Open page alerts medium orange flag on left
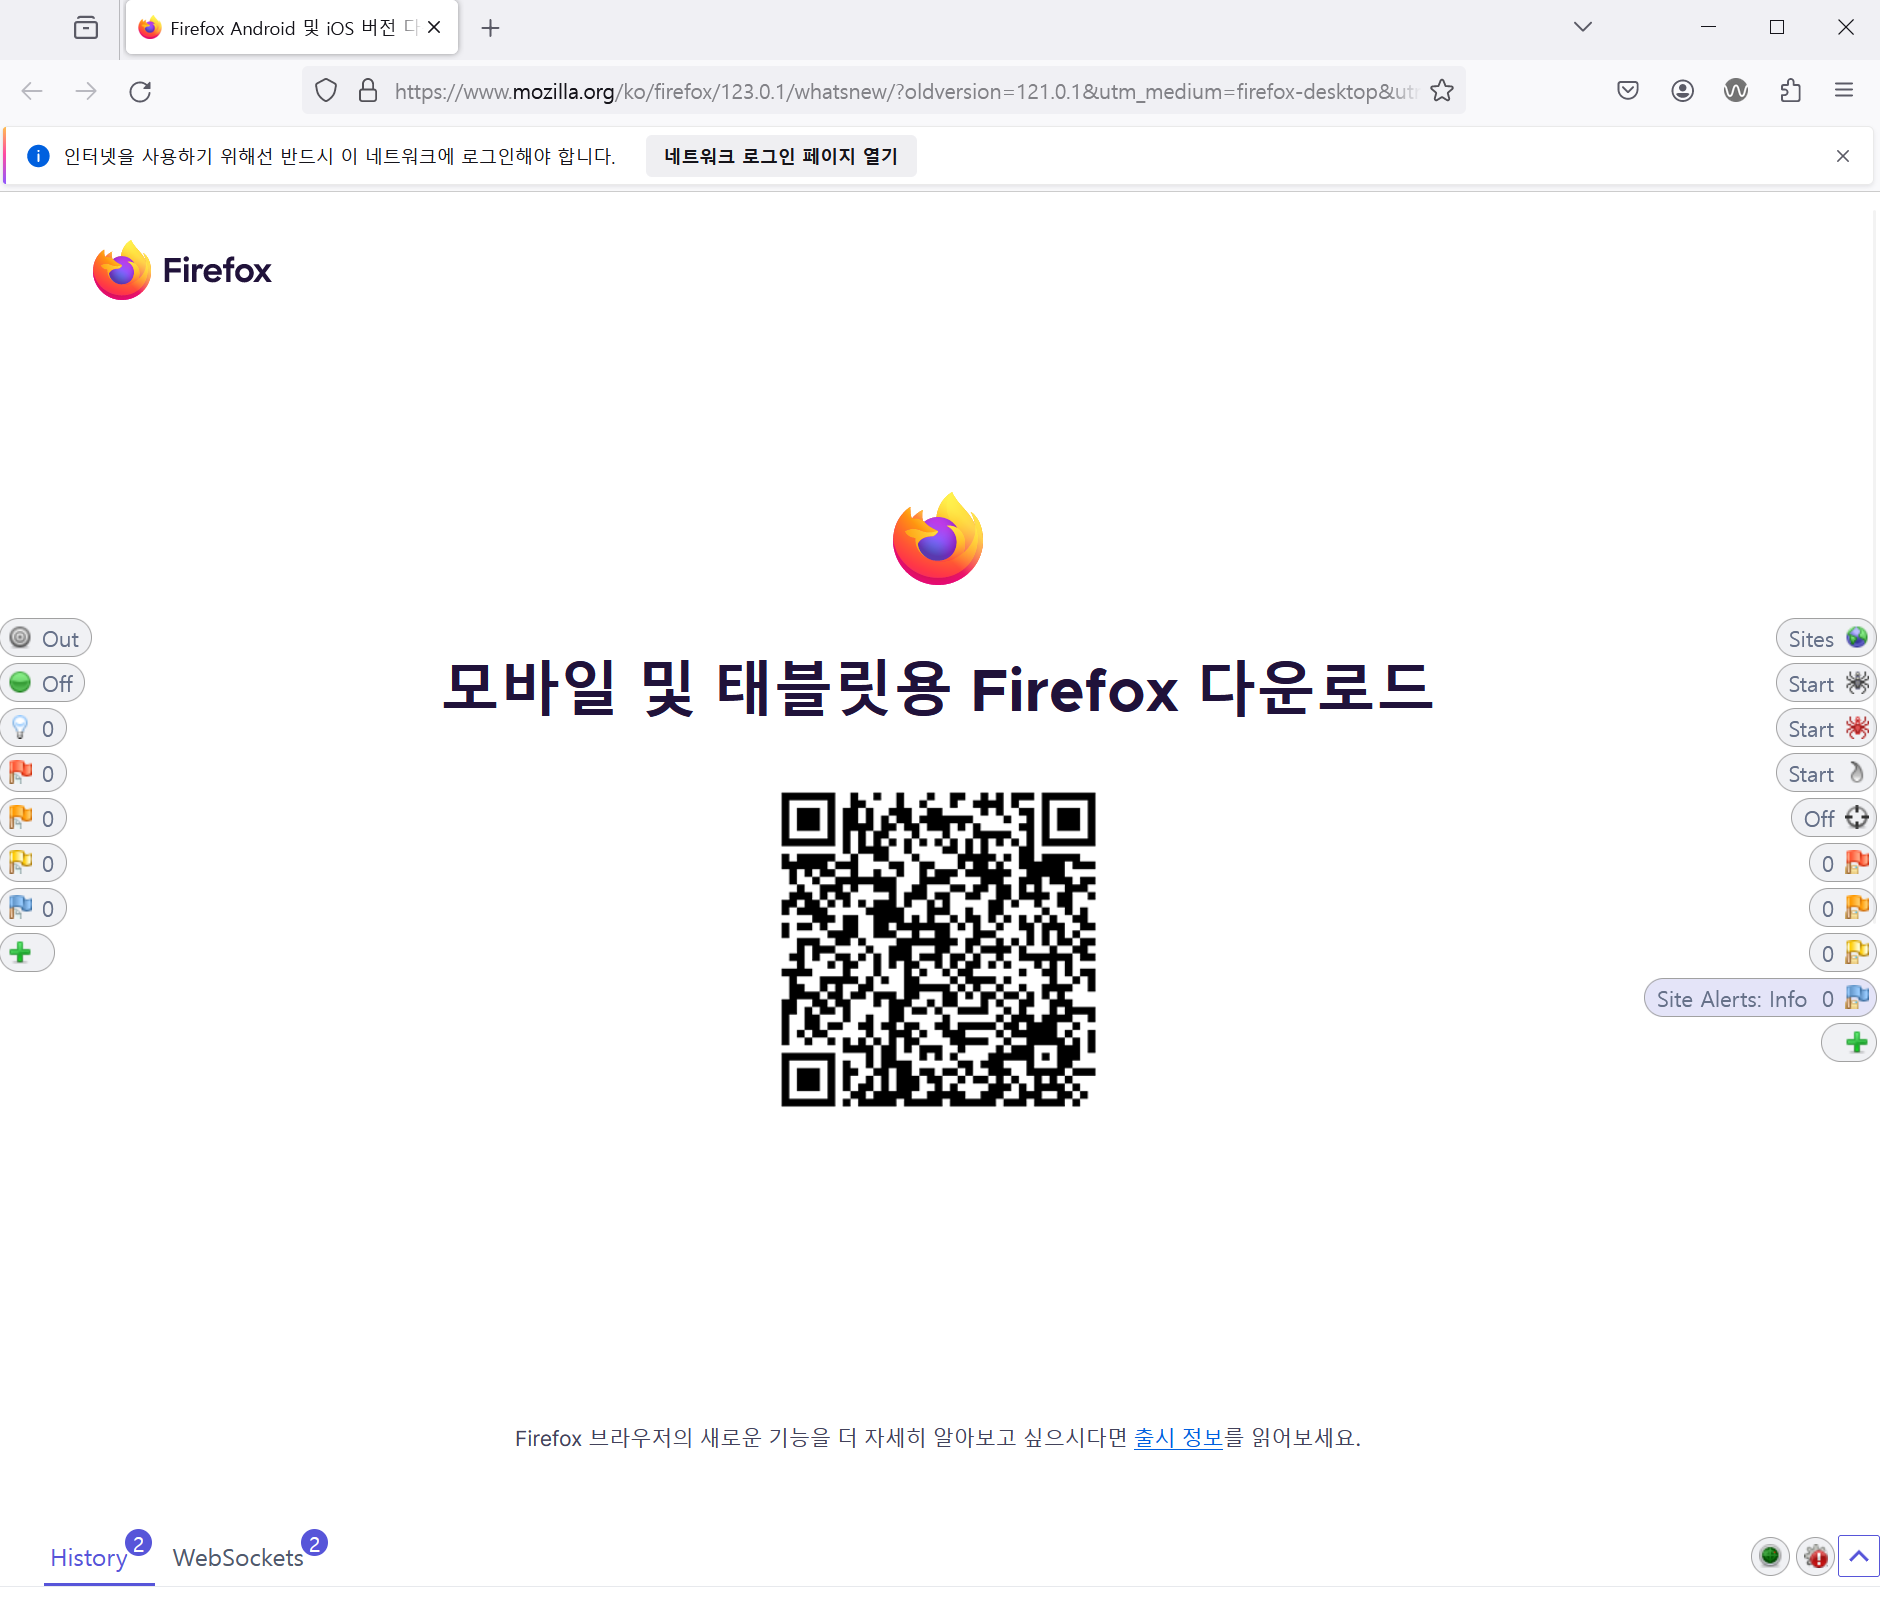Image resolution: width=1880 pixels, height=1597 pixels. 34,819
